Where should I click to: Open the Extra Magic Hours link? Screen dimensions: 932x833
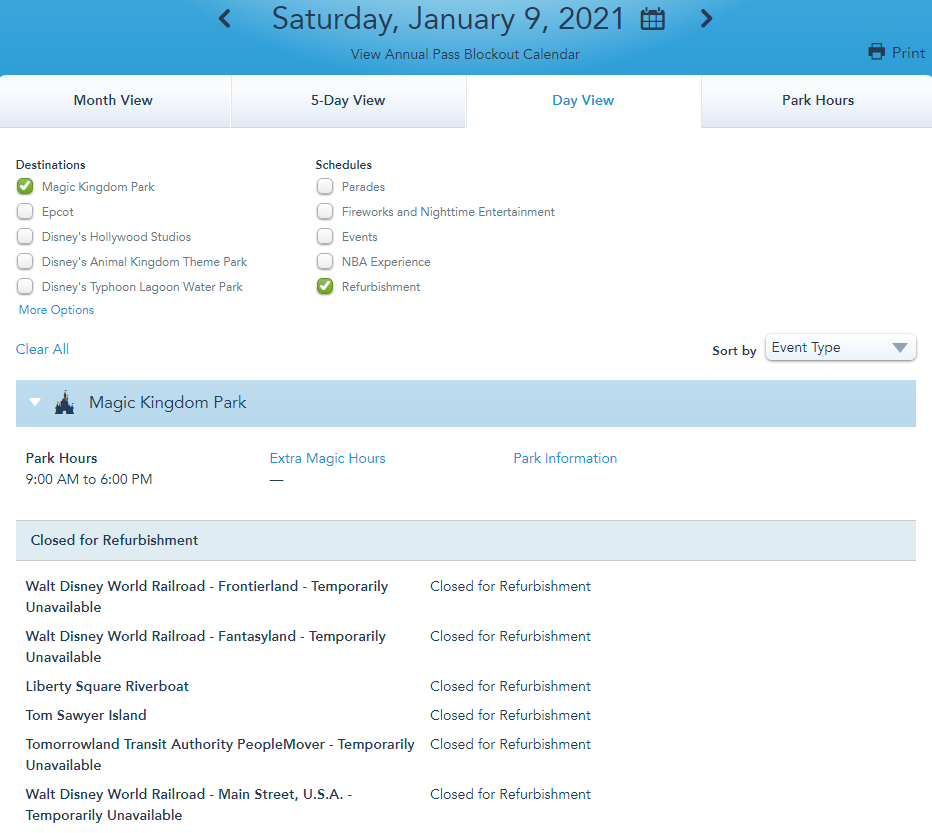coord(327,458)
